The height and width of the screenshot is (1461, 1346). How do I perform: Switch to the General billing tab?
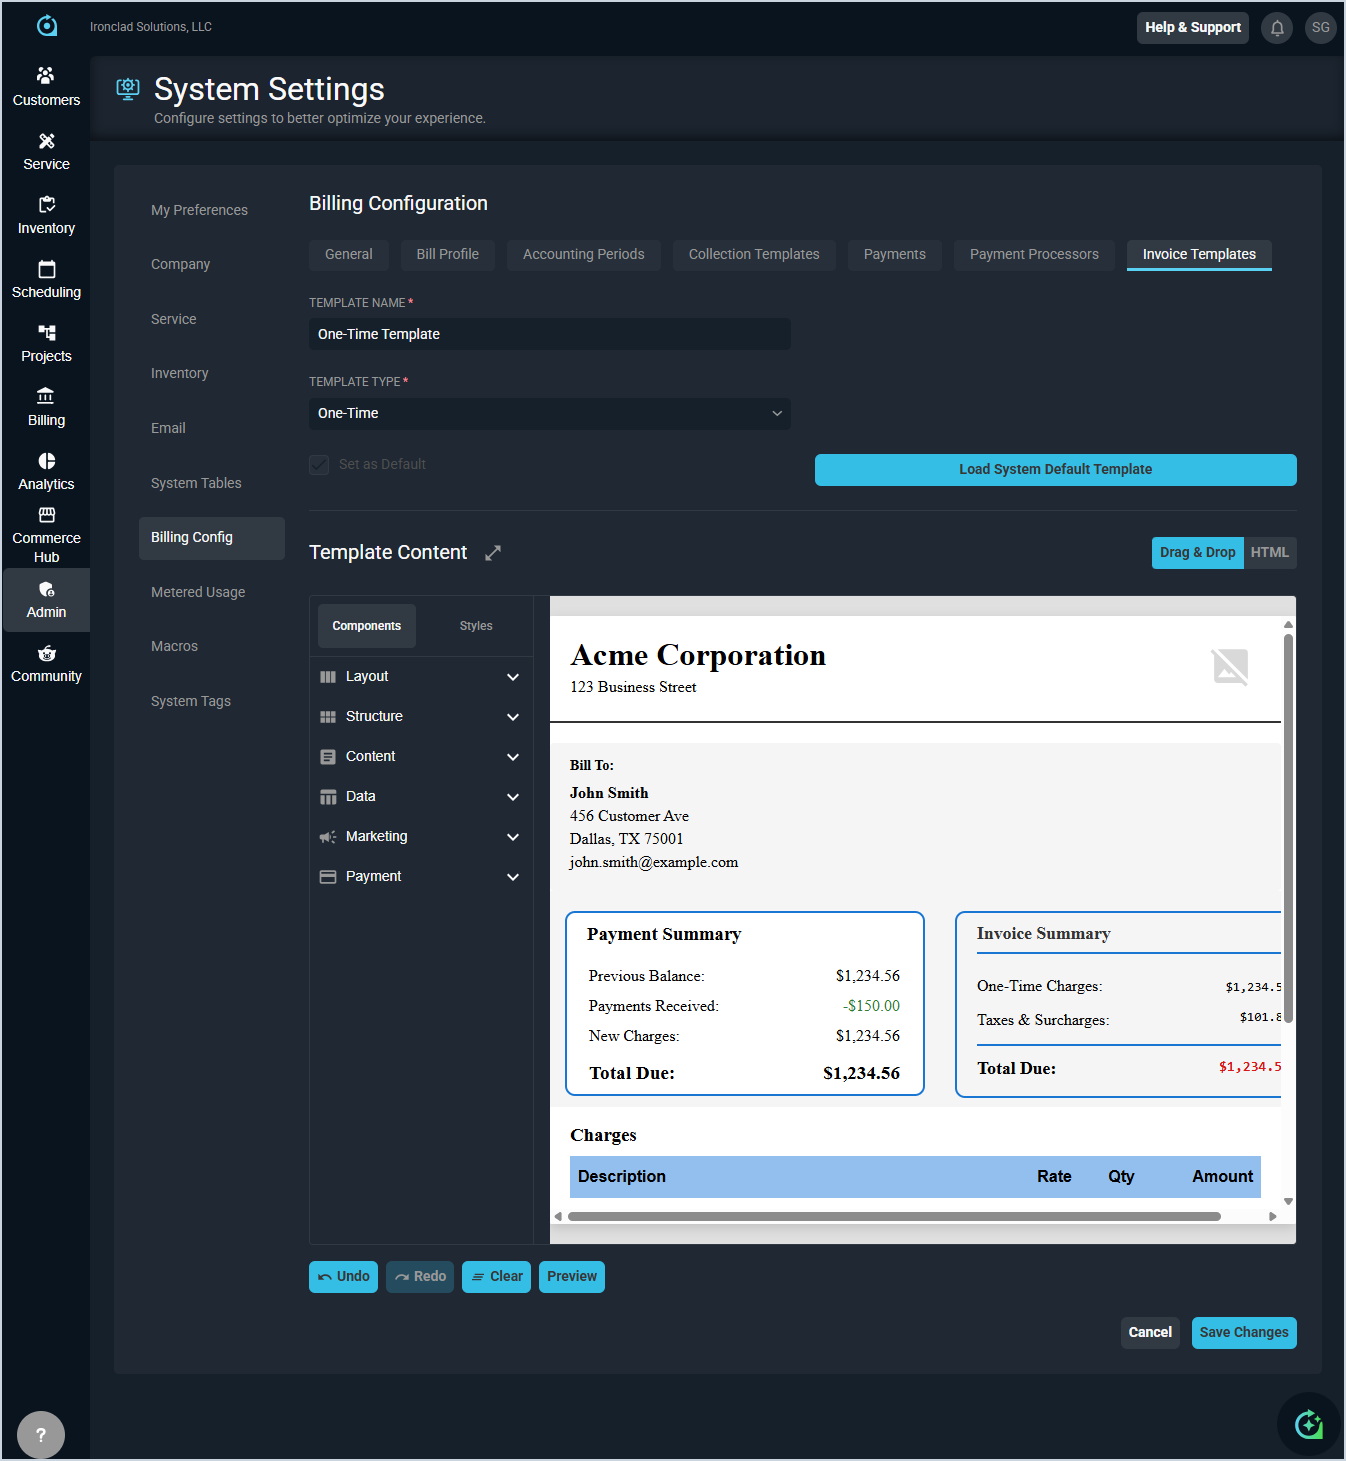click(349, 255)
